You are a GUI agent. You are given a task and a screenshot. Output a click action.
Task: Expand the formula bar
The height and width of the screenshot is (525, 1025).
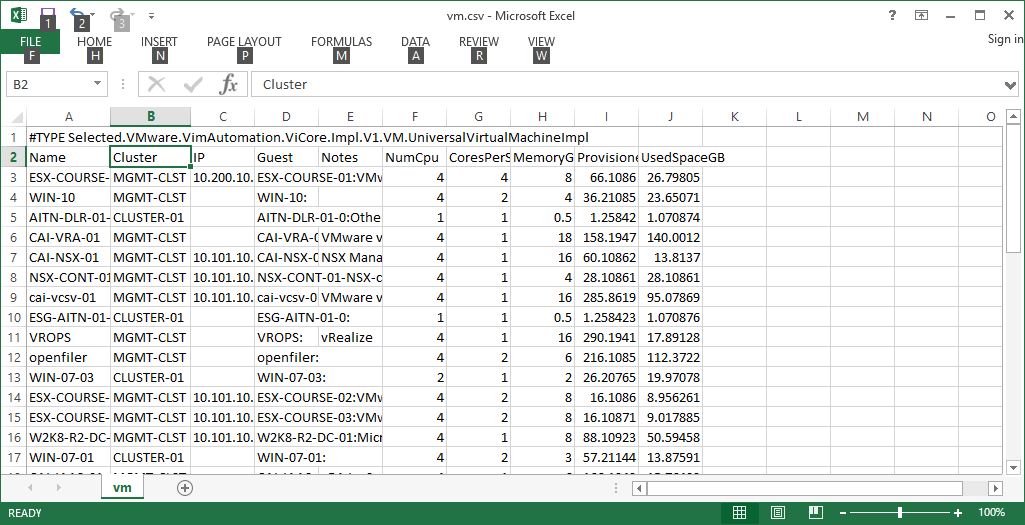(1010, 85)
